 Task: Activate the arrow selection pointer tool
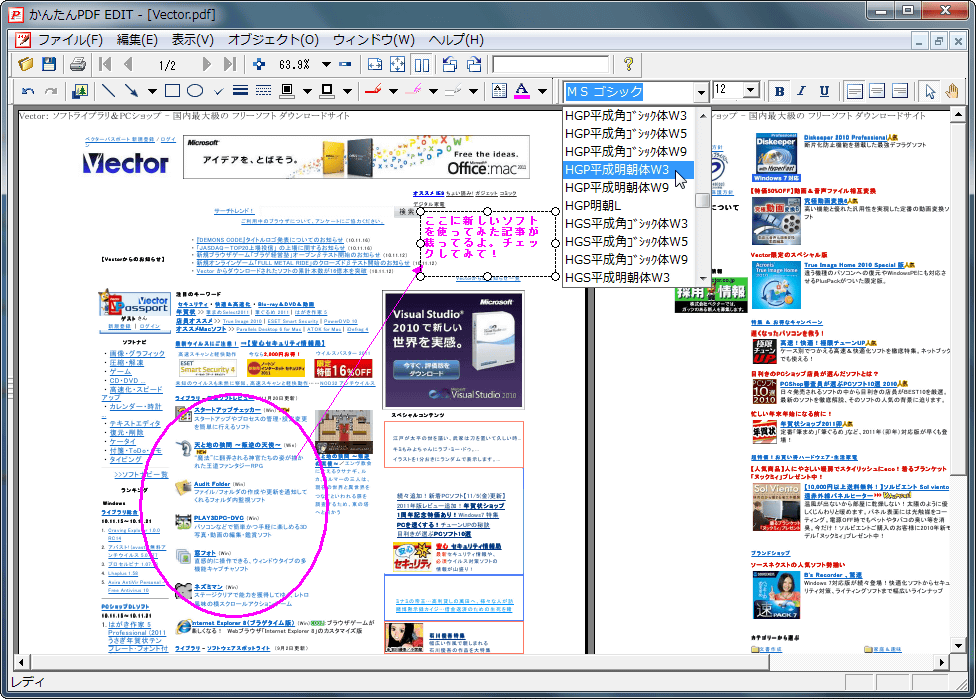[930, 91]
